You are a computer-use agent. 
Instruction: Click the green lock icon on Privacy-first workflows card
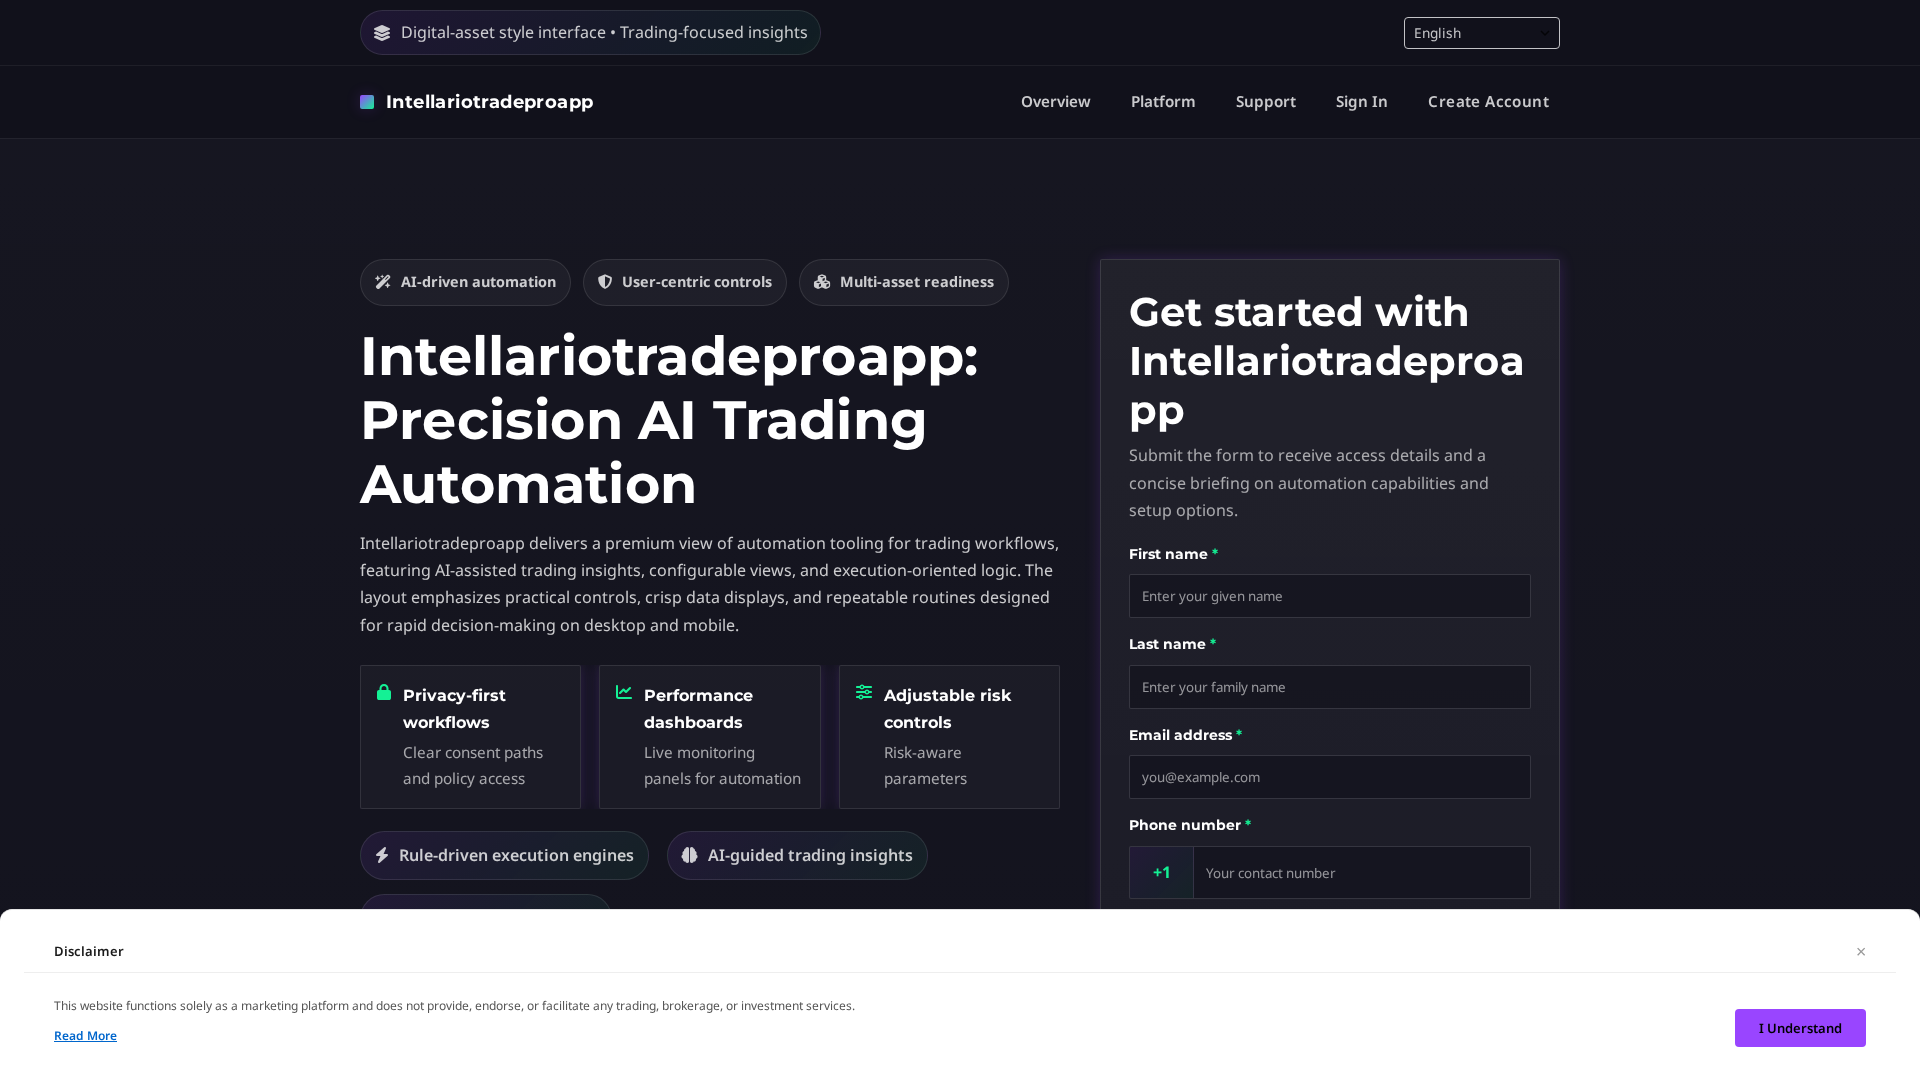coord(383,692)
